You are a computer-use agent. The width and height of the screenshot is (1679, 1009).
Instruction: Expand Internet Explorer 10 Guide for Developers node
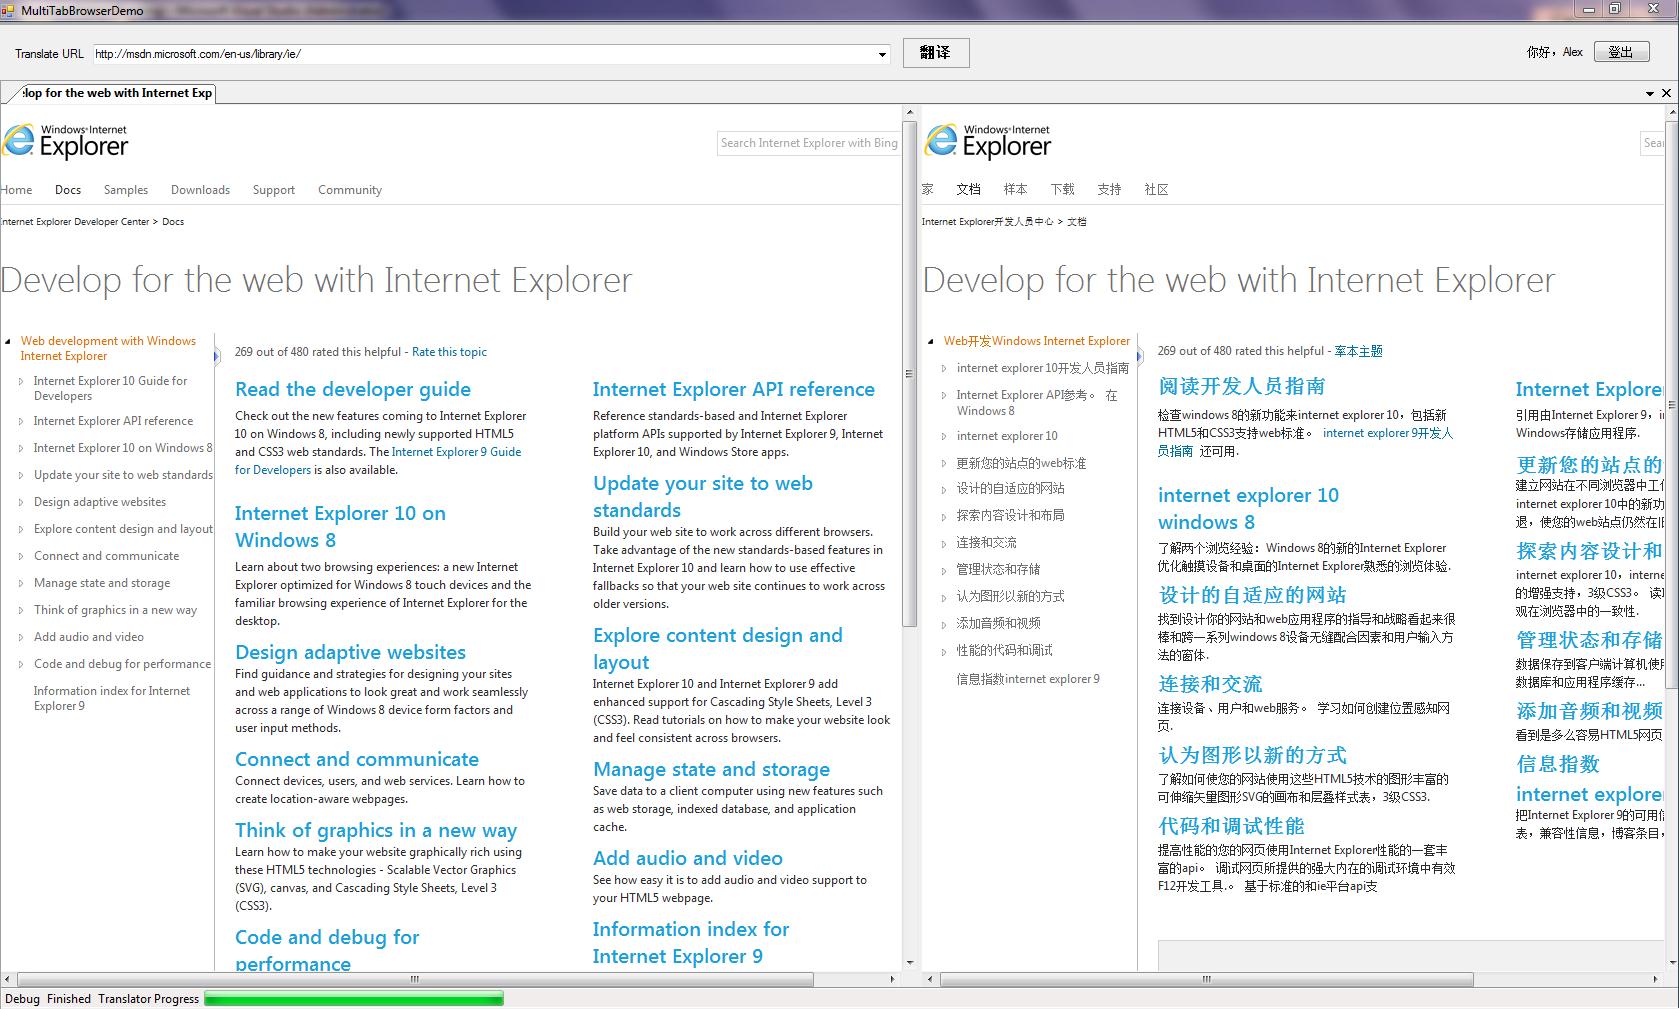(x=21, y=381)
